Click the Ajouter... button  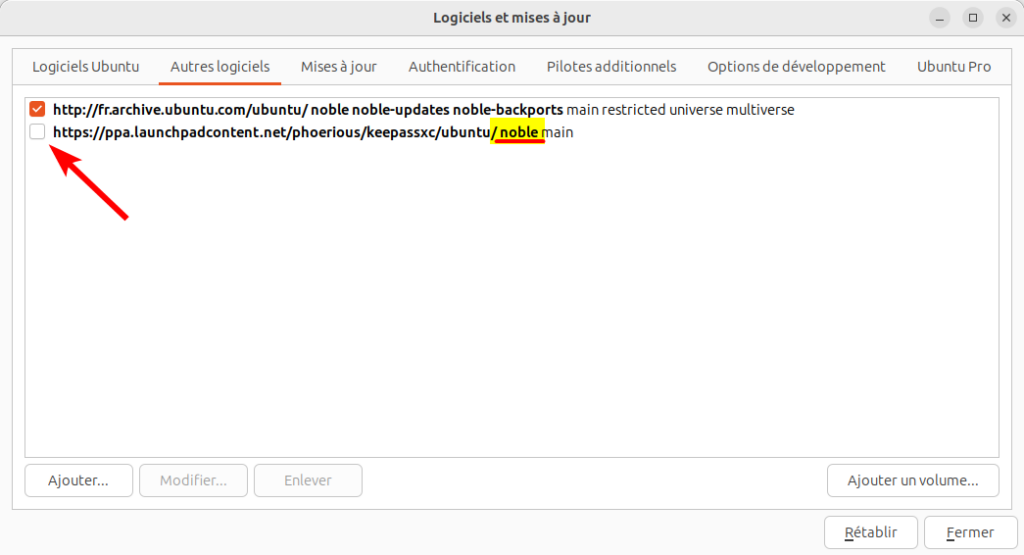(78, 481)
